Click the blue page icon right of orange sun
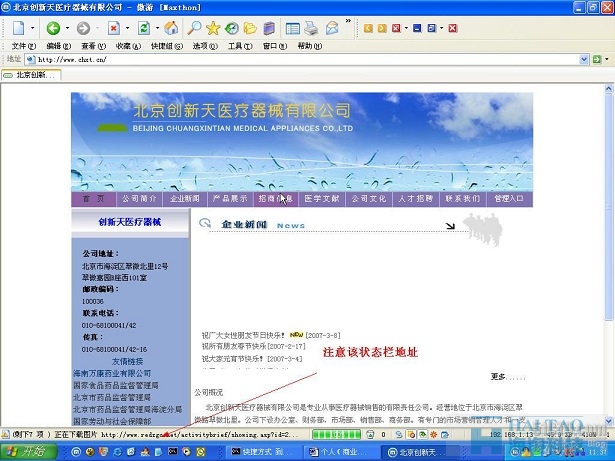 pos(445,434)
